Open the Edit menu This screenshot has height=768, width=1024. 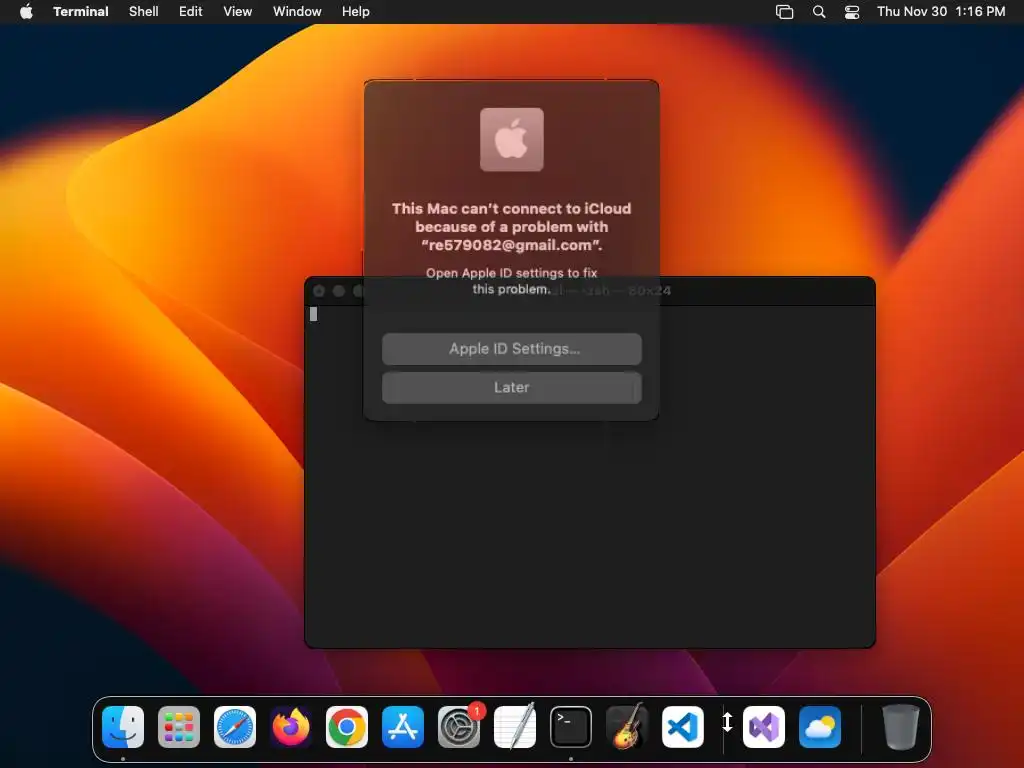click(191, 11)
